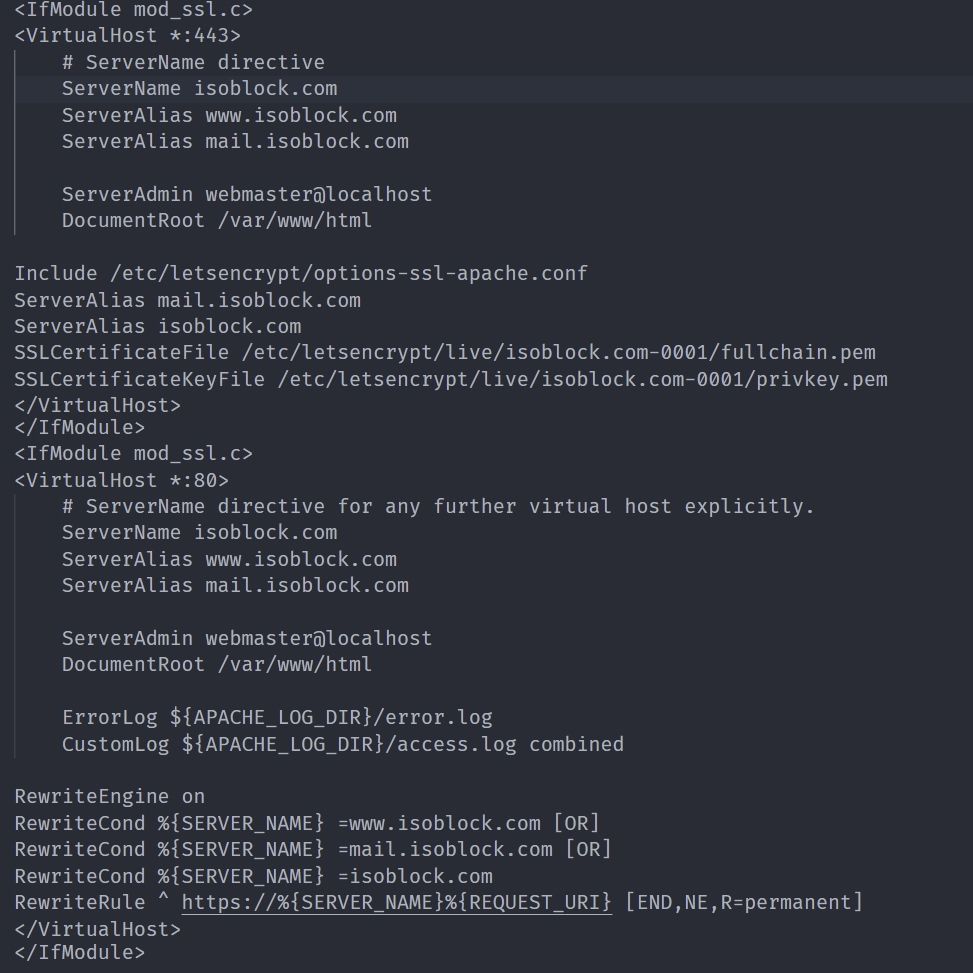This screenshot has height=973, width=973.
Task: Click the "ServerAlias isoblock.com" line
Action: pyautogui.click(x=157, y=327)
